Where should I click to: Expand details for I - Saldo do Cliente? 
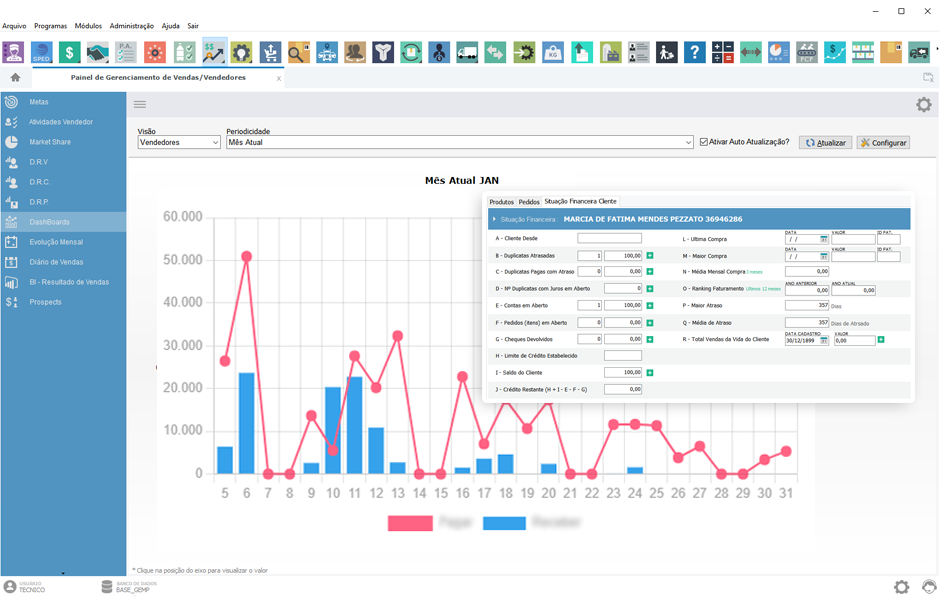pos(649,373)
